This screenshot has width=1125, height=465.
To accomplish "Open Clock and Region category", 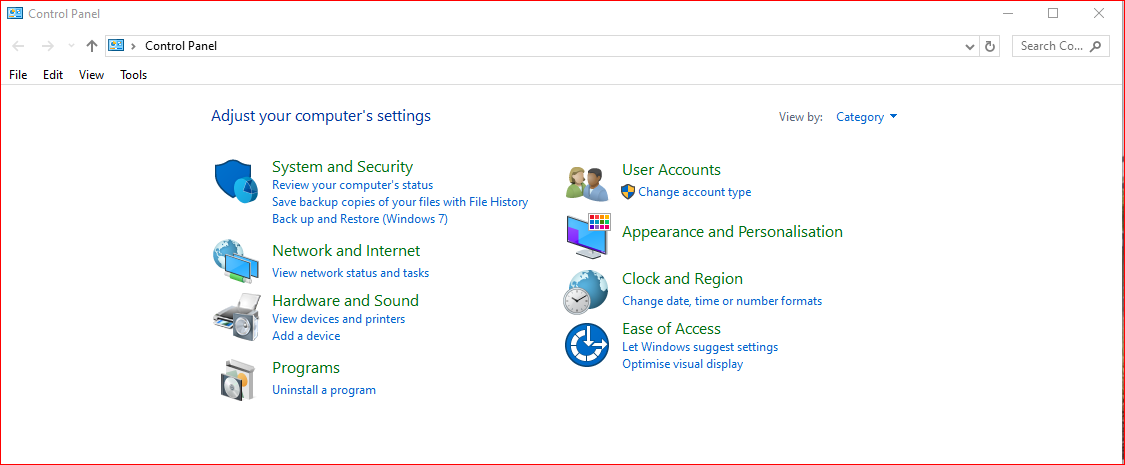I will [682, 278].
